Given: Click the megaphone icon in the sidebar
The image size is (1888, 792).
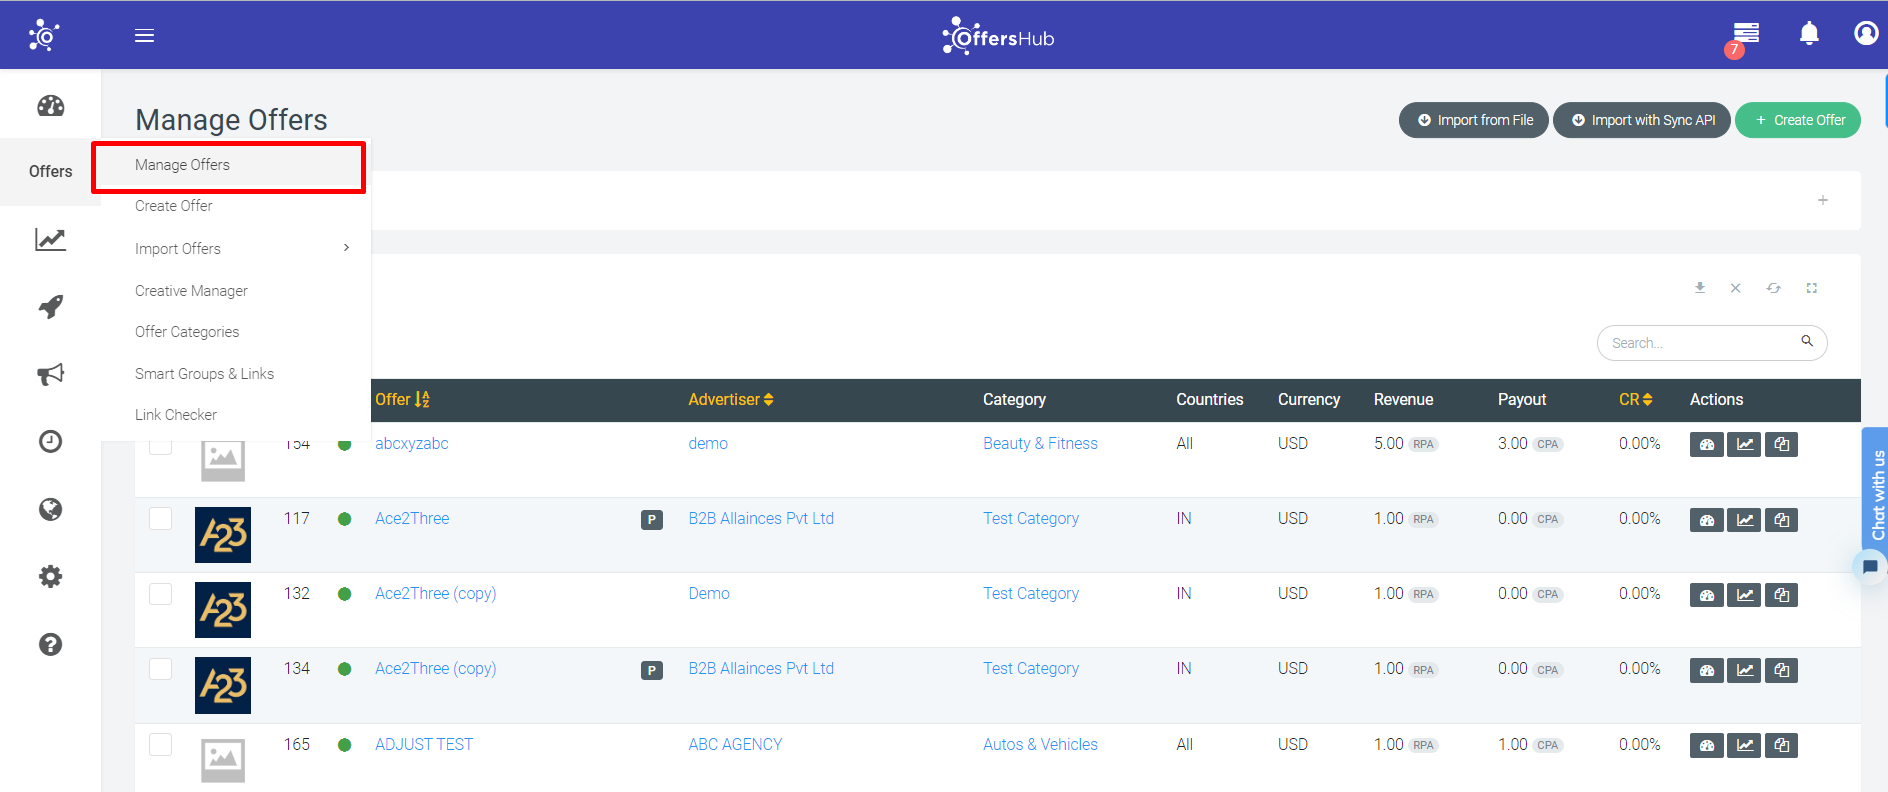Looking at the screenshot, I should [x=50, y=374].
